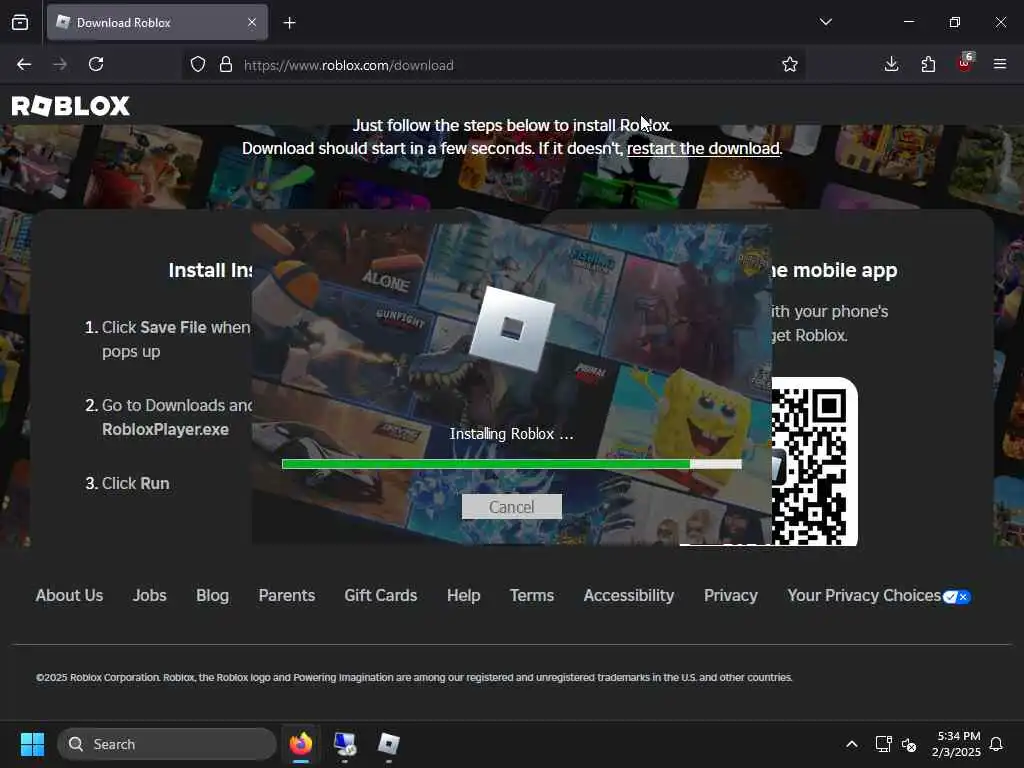Open a new browser tab
Viewport: 1024px width, 768px height.
click(289, 23)
